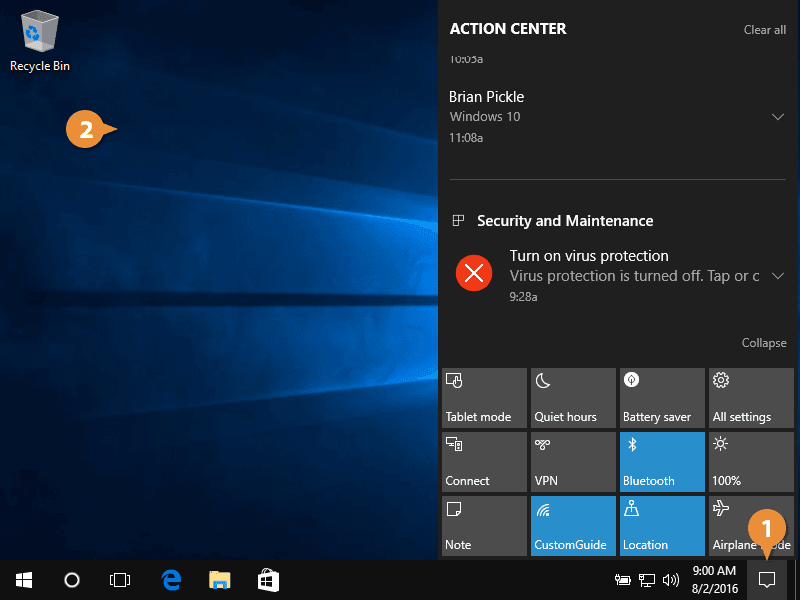
Task: Click the ACTION CENTER title
Action: [x=508, y=29]
